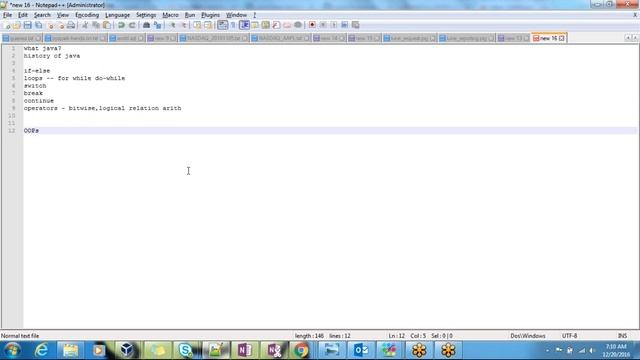Undo the last edit via the toolbar
This screenshot has width=640, height=360.
pyautogui.click(x=121, y=25)
